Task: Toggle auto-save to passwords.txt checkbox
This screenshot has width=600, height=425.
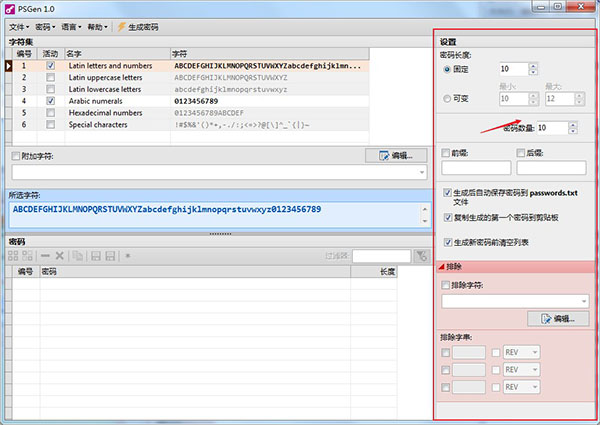Action: point(447,192)
